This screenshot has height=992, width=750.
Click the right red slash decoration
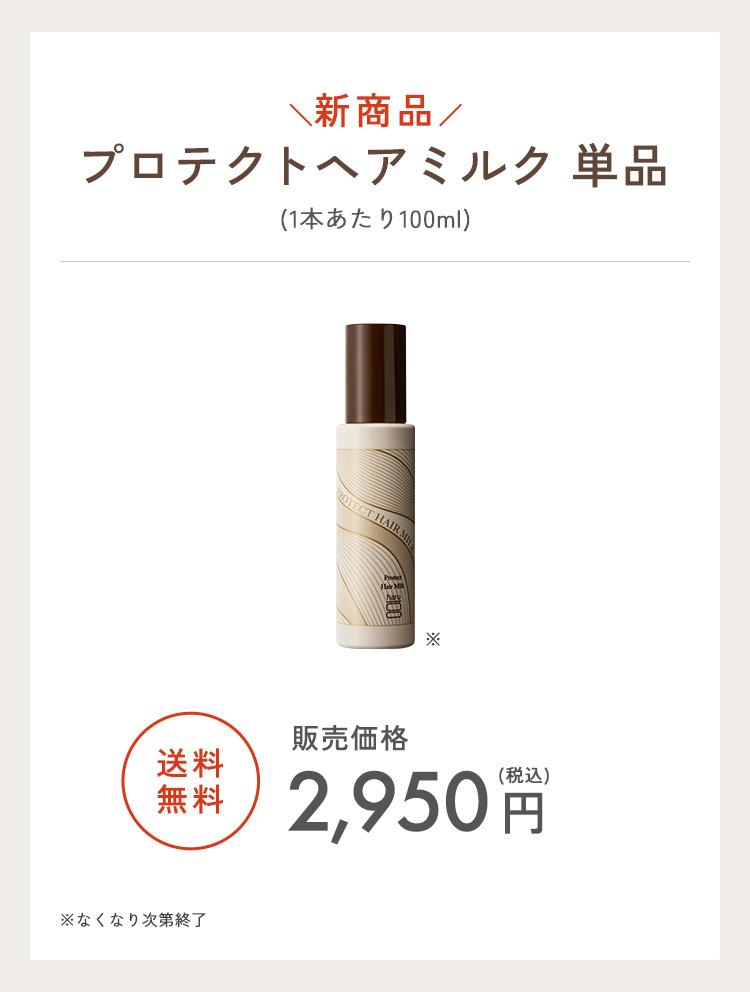point(451,115)
